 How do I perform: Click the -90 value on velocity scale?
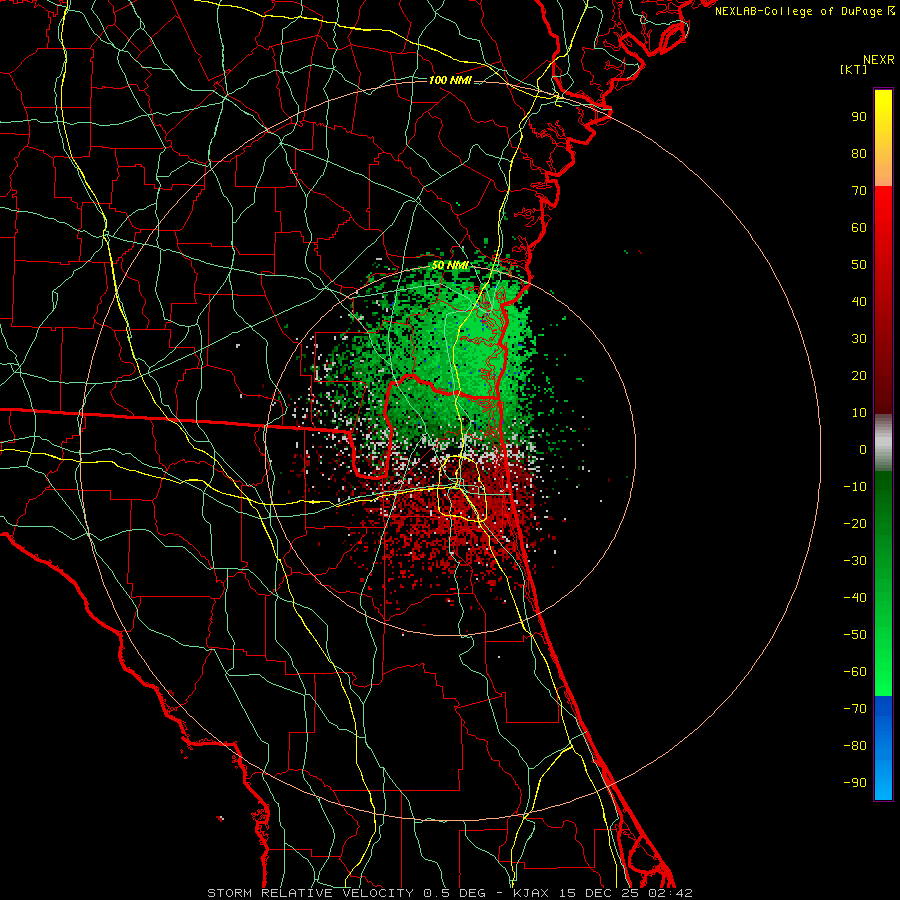click(x=855, y=783)
